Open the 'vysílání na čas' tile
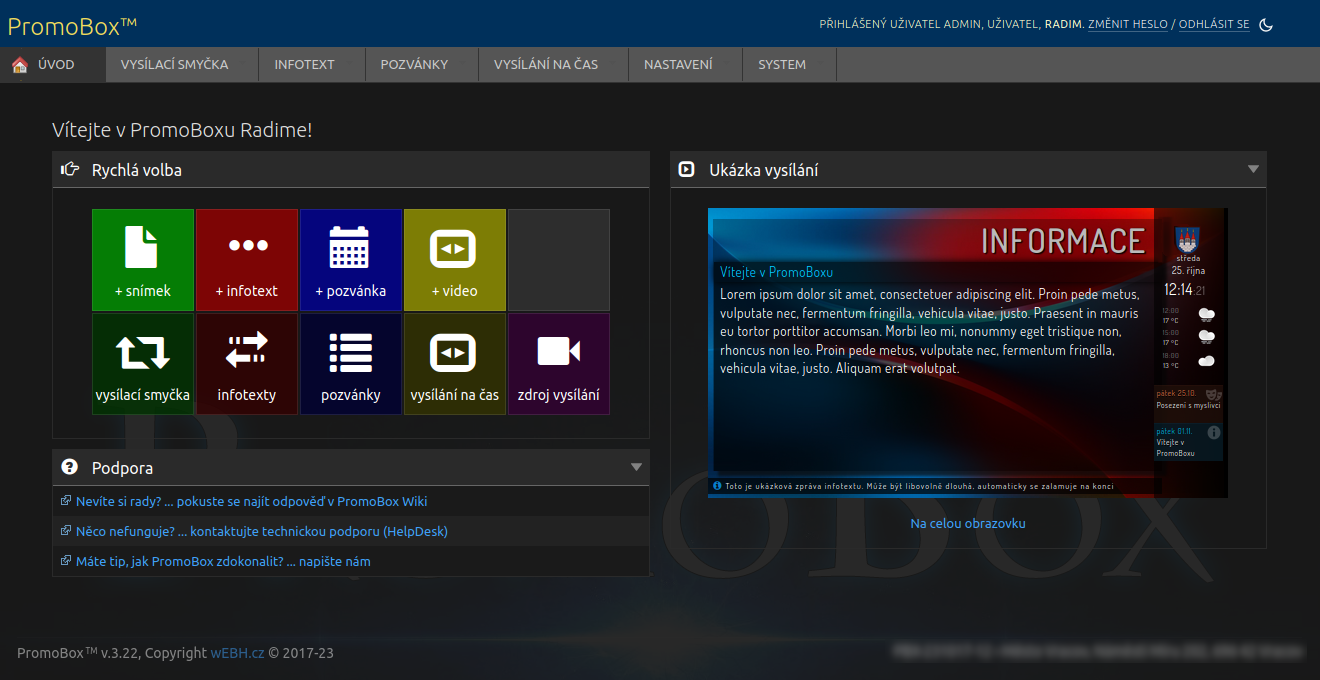1320x680 pixels. 455,364
